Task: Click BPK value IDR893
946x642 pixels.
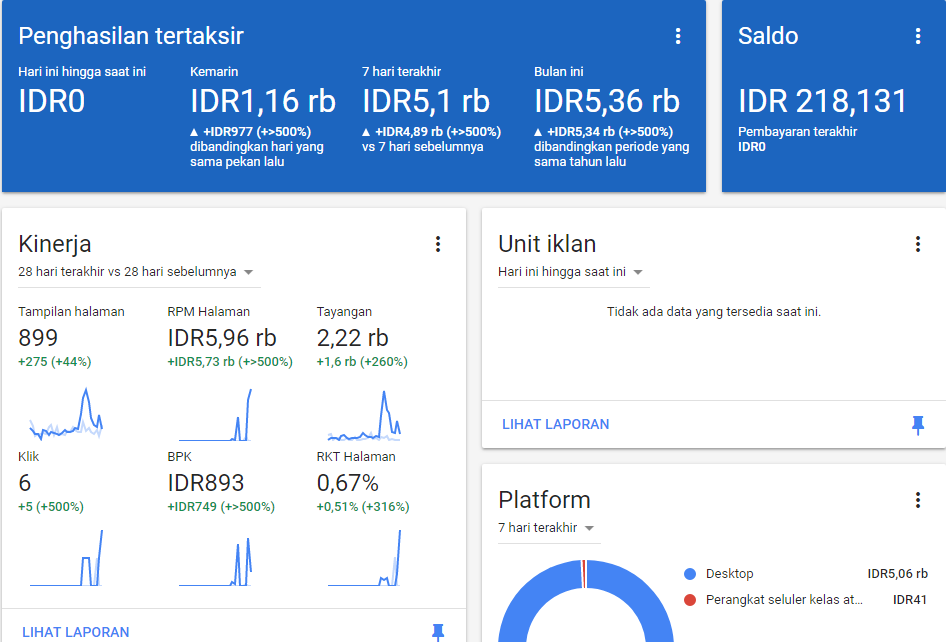Action: (206, 483)
